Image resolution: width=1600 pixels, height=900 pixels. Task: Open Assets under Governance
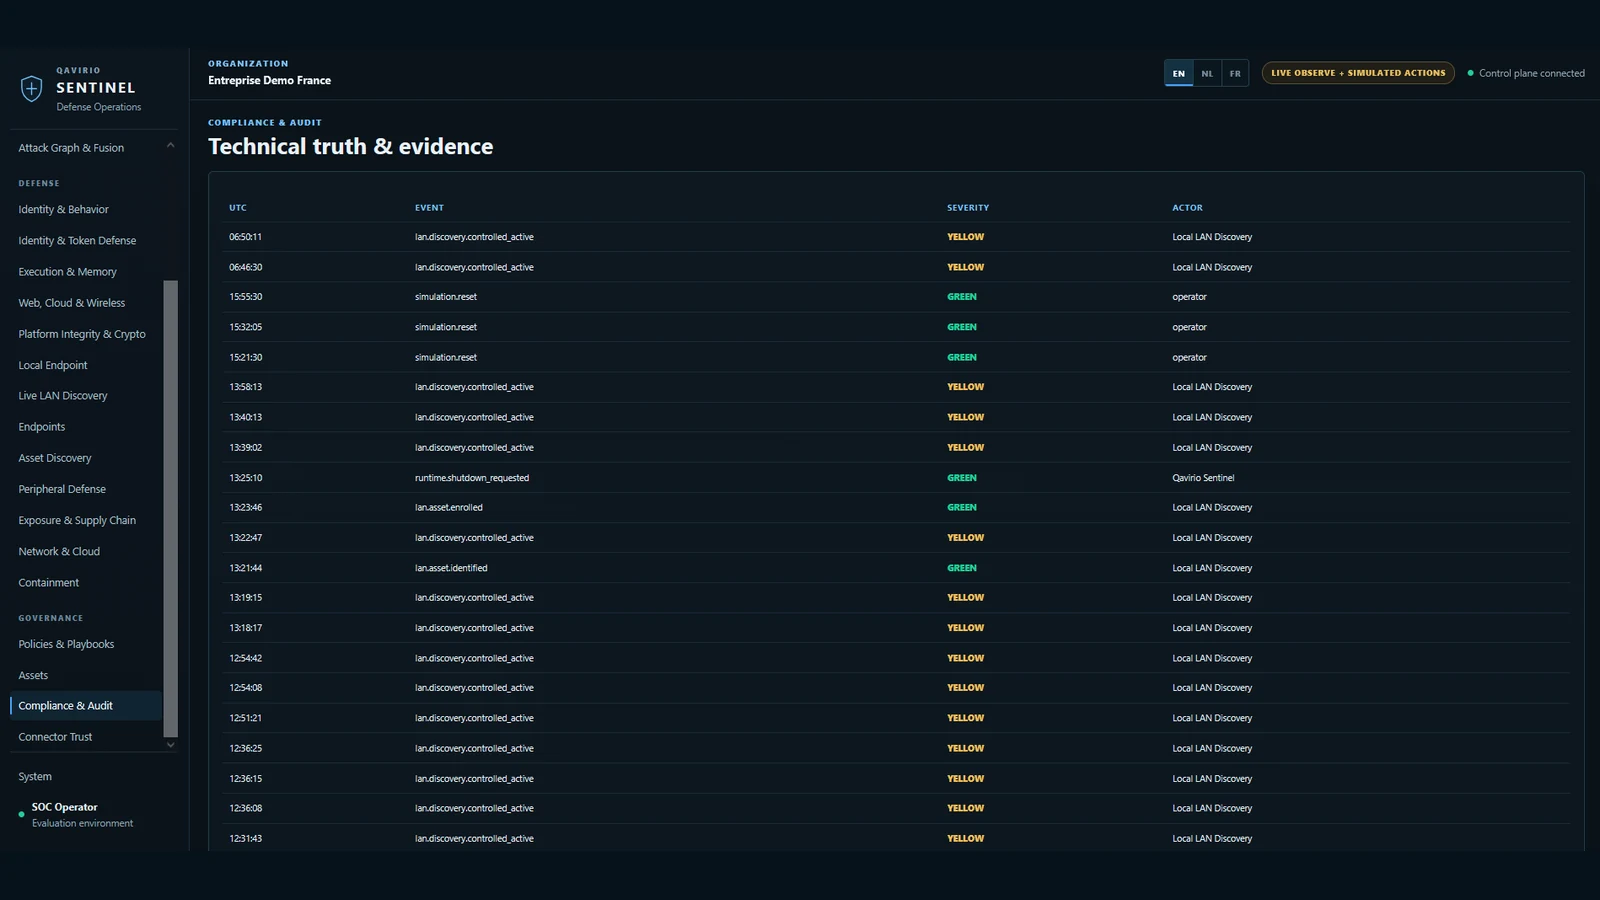(x=33, y=676)
